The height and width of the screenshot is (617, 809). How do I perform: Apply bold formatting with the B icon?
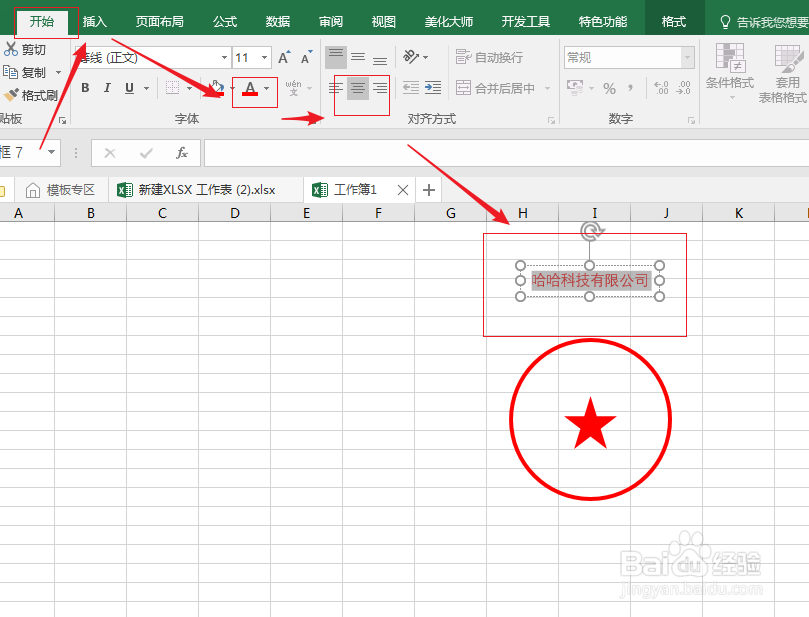click(85, 89)
